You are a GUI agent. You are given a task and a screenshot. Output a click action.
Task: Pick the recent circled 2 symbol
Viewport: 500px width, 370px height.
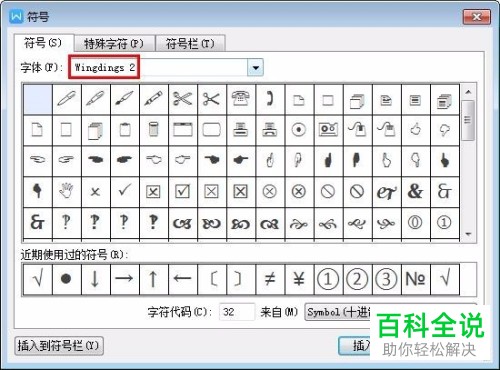pyautogui.click(x=357, y=279)
